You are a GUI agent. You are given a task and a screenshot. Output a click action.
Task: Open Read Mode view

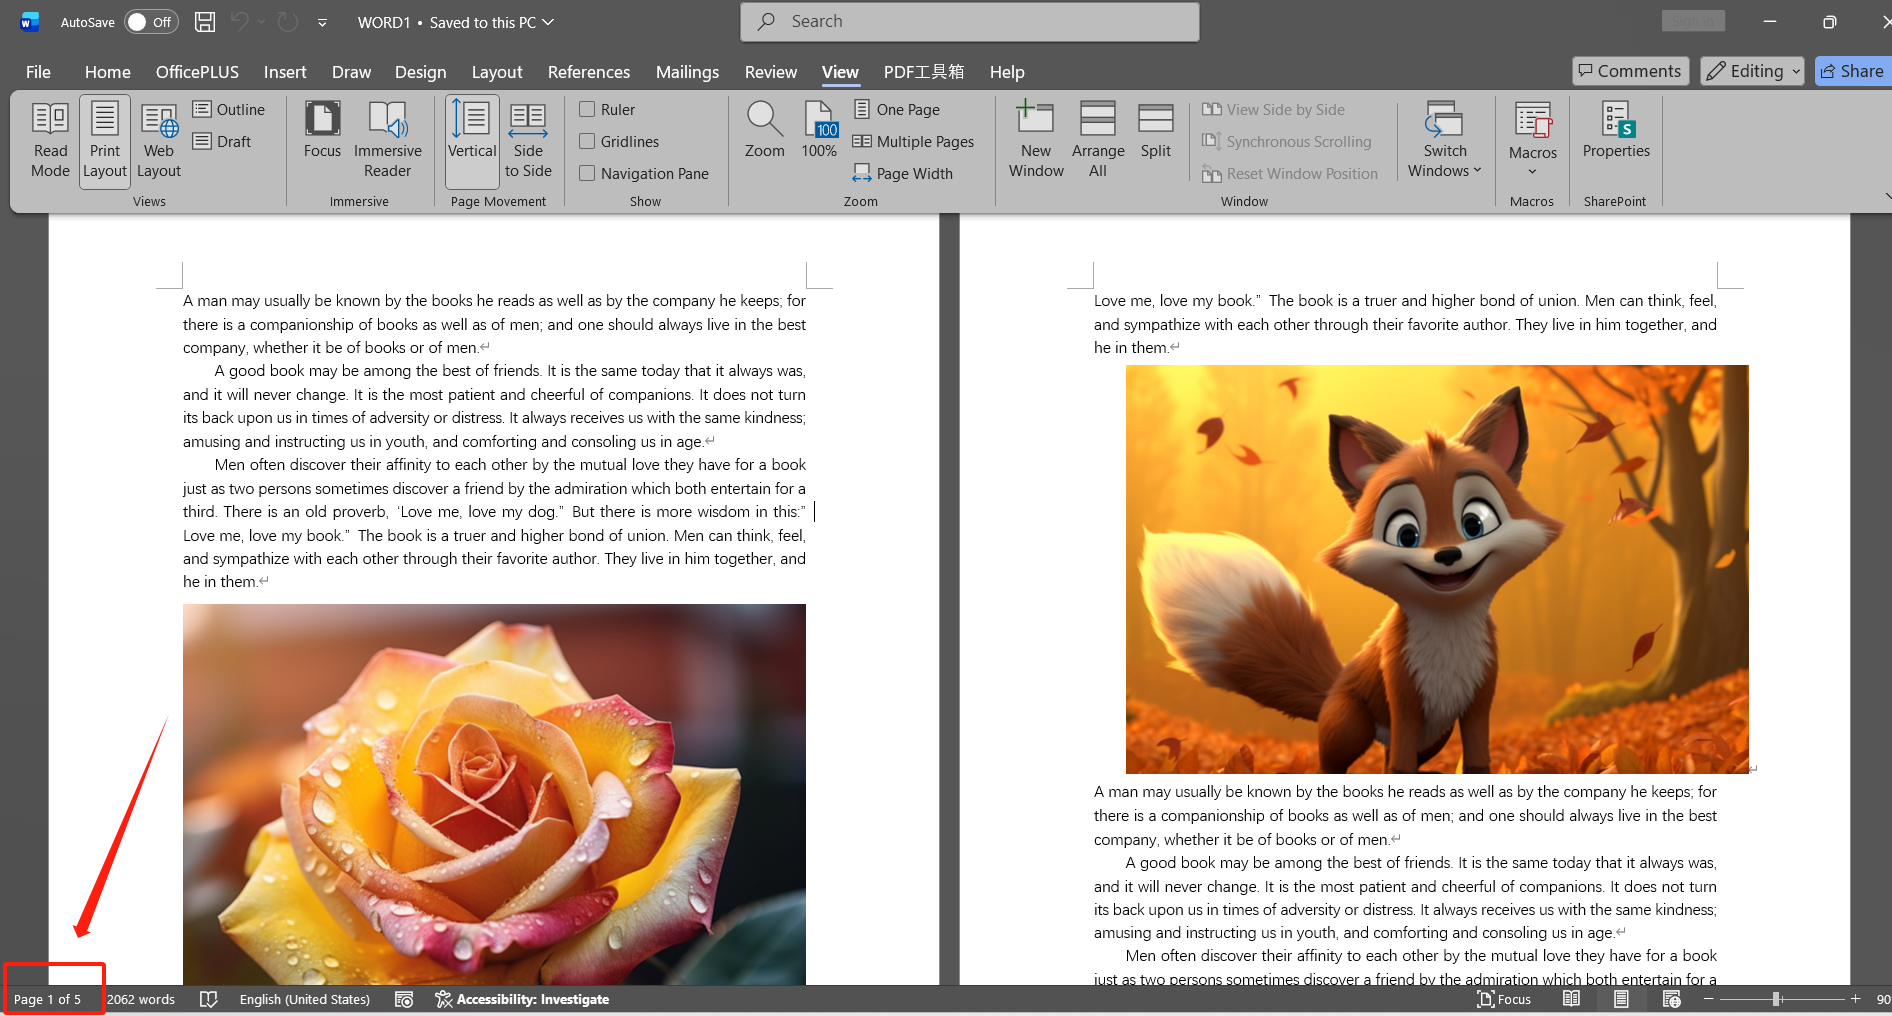50,140
